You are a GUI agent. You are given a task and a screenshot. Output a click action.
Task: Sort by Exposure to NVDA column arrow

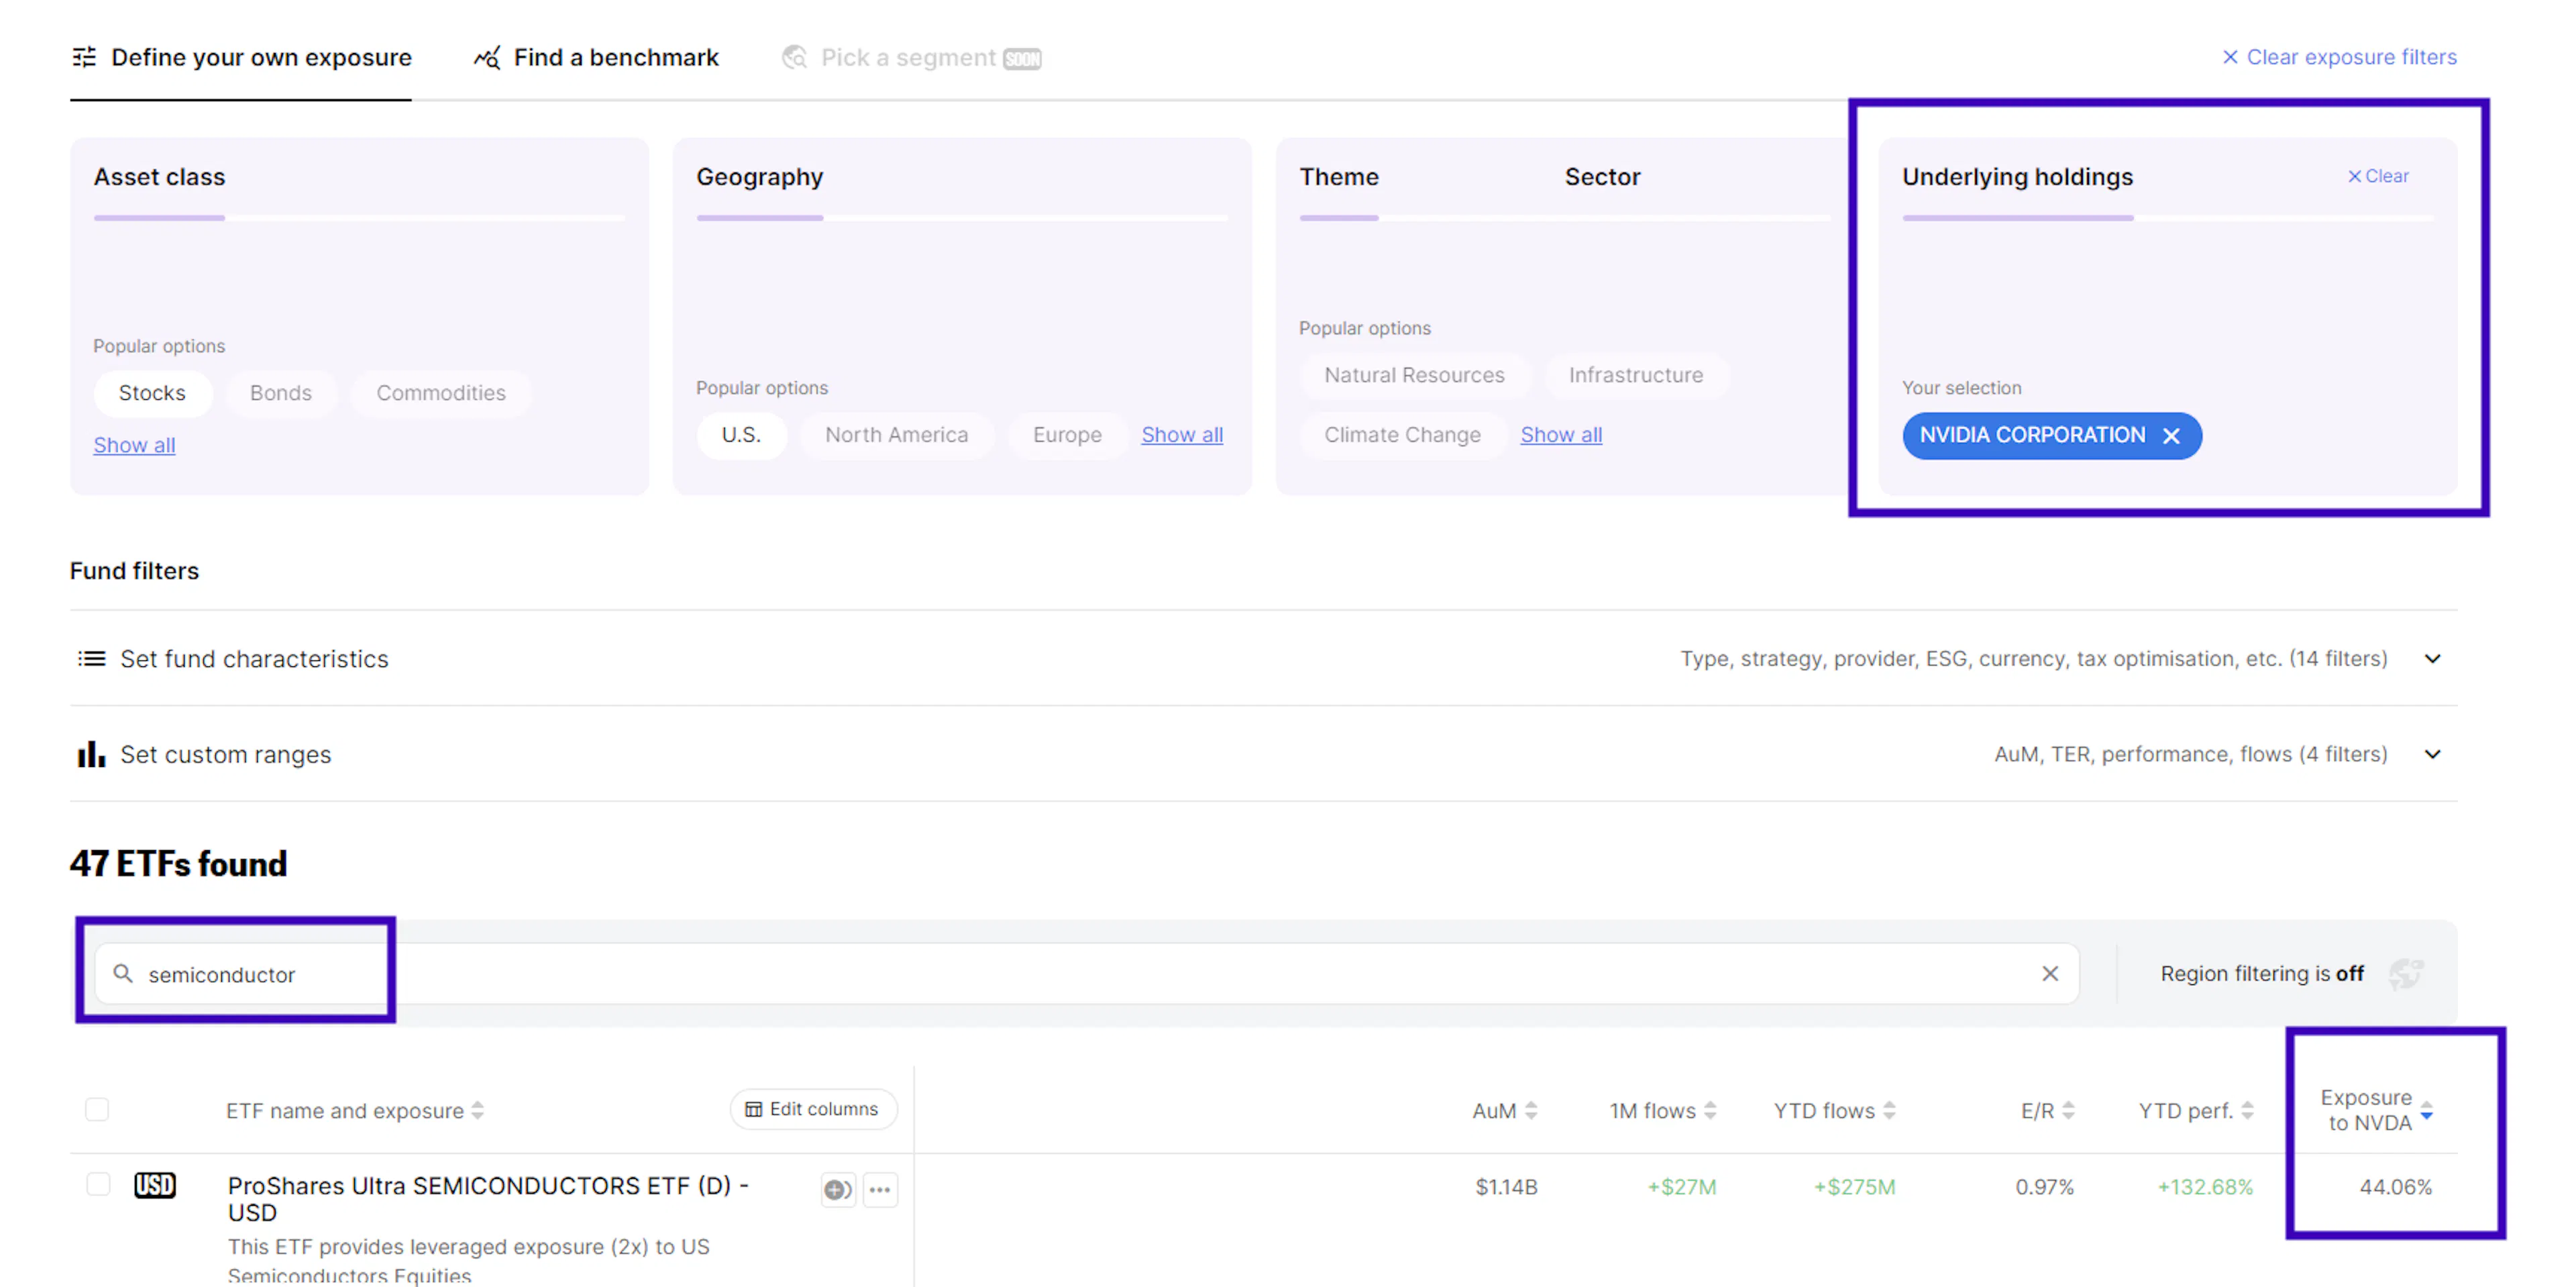[2426, 1110]
